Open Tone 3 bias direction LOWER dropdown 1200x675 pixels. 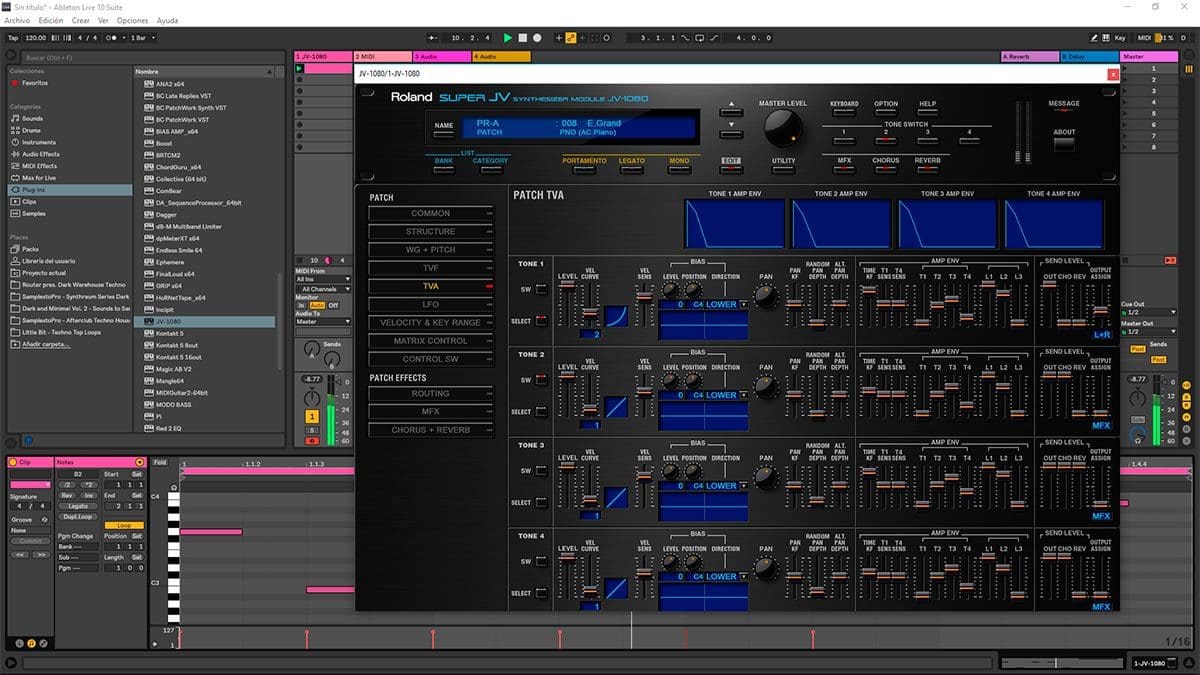[x=727, y=486]
